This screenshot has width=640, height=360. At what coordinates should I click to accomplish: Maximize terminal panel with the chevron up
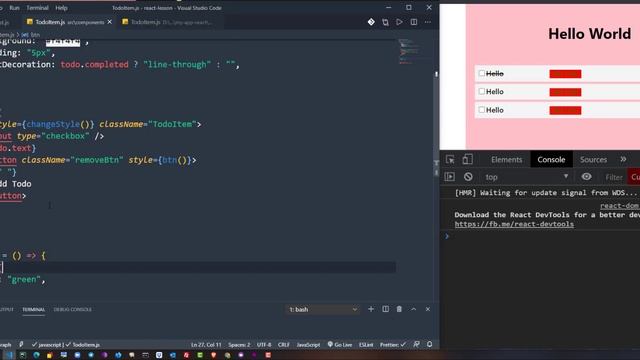point(413,309)
